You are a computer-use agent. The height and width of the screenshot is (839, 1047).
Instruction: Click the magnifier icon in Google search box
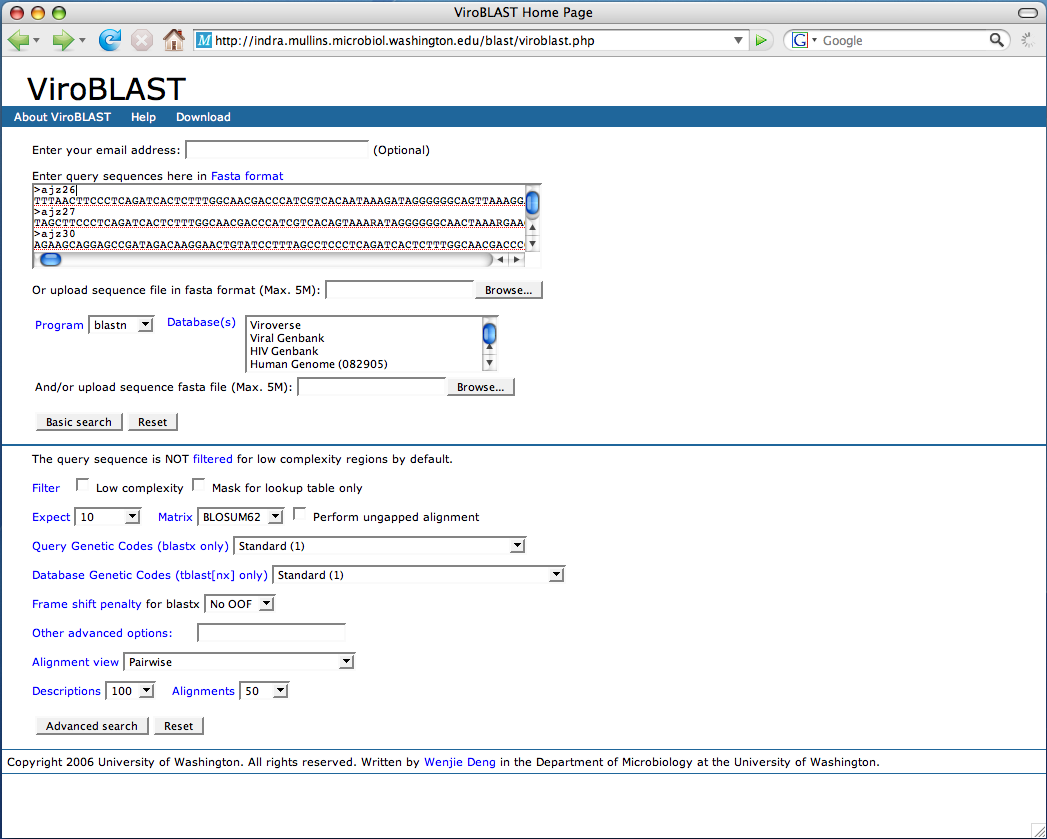[997, 40]
